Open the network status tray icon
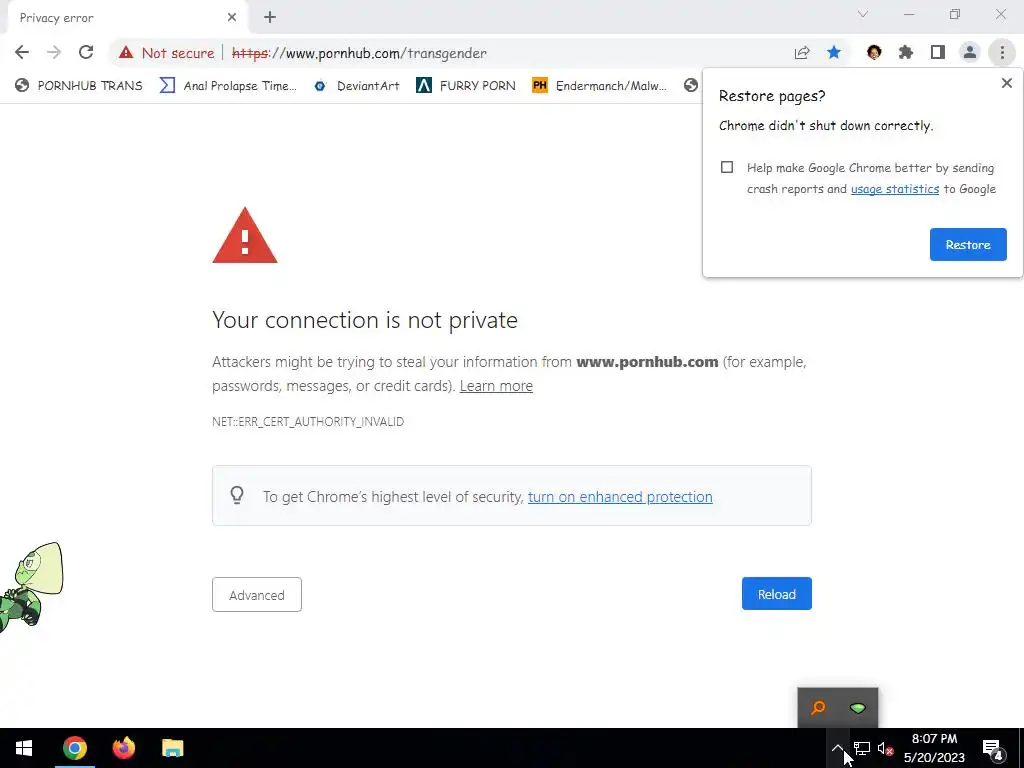Image resolution: width=1024 pixels, height=768 pixels. point(861,748)
